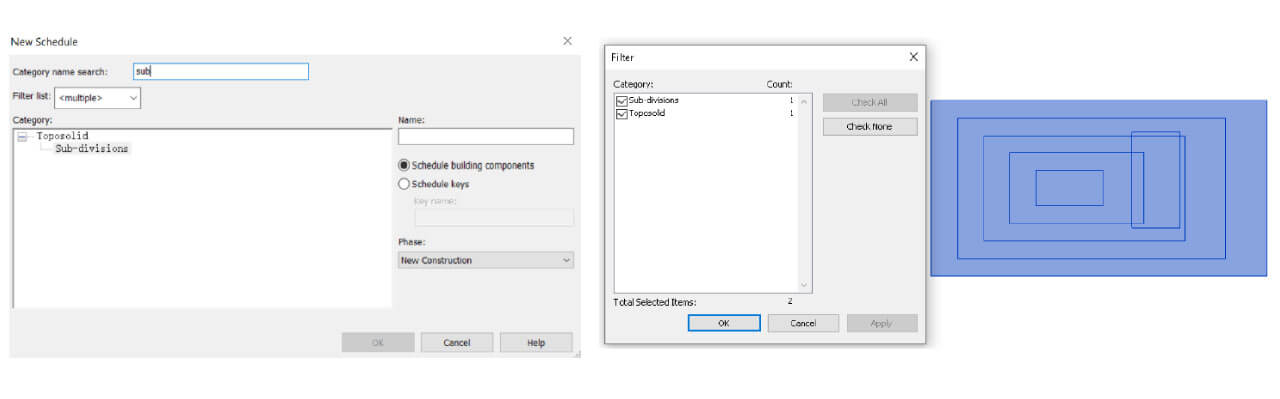Click the Filter list scrollbar up arrow

805,101
